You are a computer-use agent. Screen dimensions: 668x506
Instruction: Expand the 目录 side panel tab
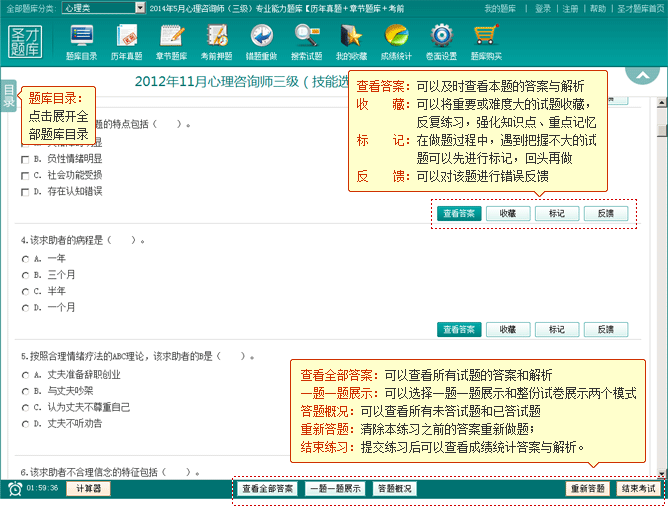pyautogui.click(x=8, y=96)
